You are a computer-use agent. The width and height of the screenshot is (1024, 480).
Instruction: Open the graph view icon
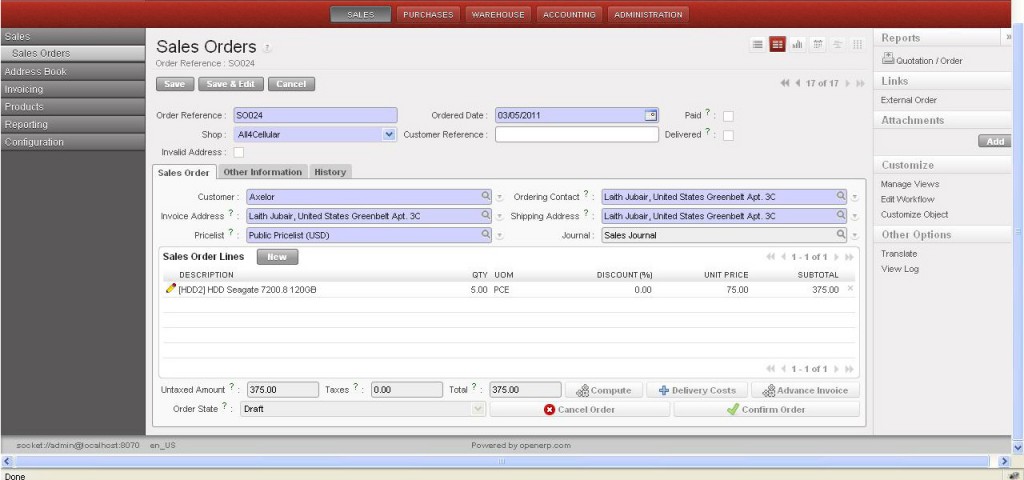coord(797,44)
